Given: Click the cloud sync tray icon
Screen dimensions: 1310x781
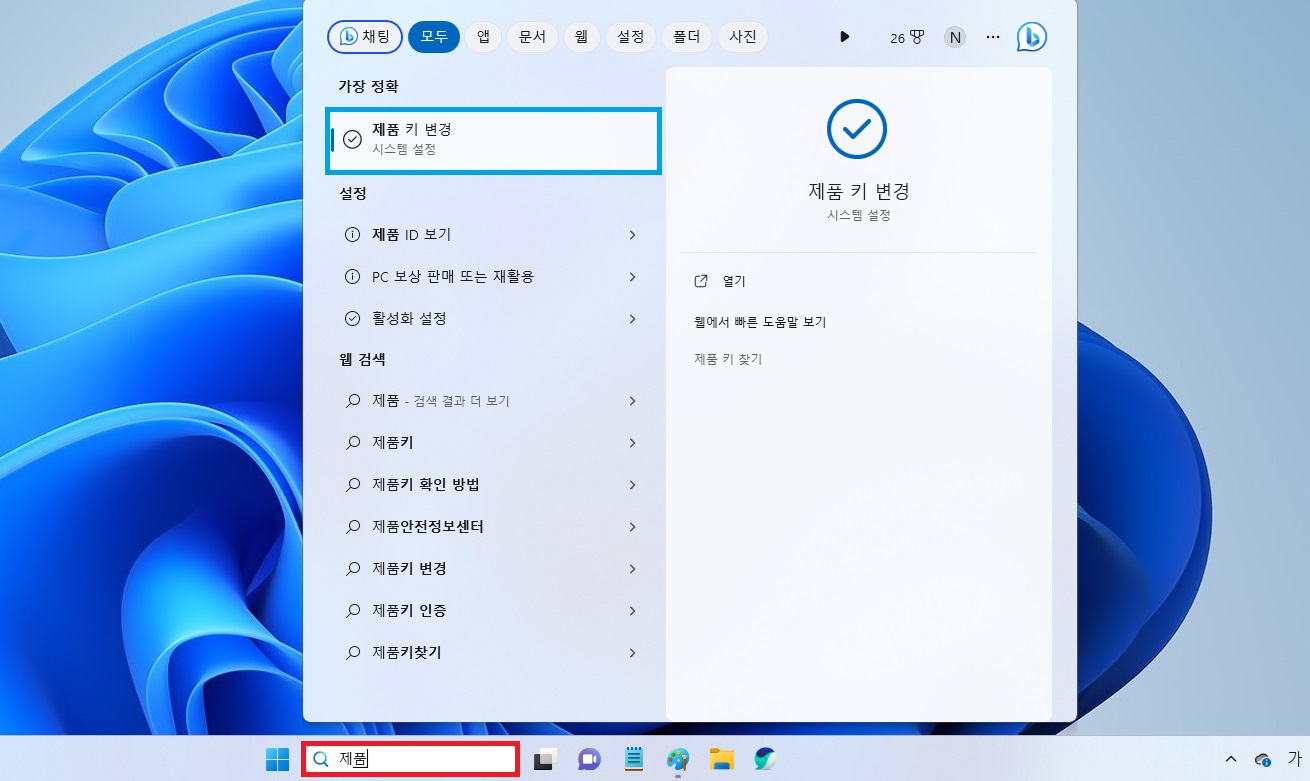Looking at the screenshot, I should point(1262,759).
